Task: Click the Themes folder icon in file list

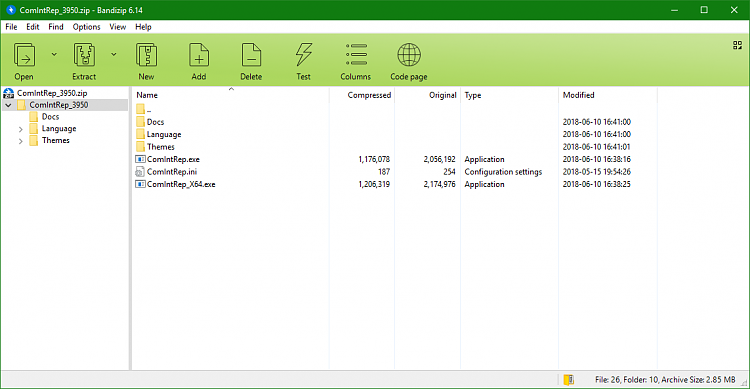Action: (x=140, y=146)
